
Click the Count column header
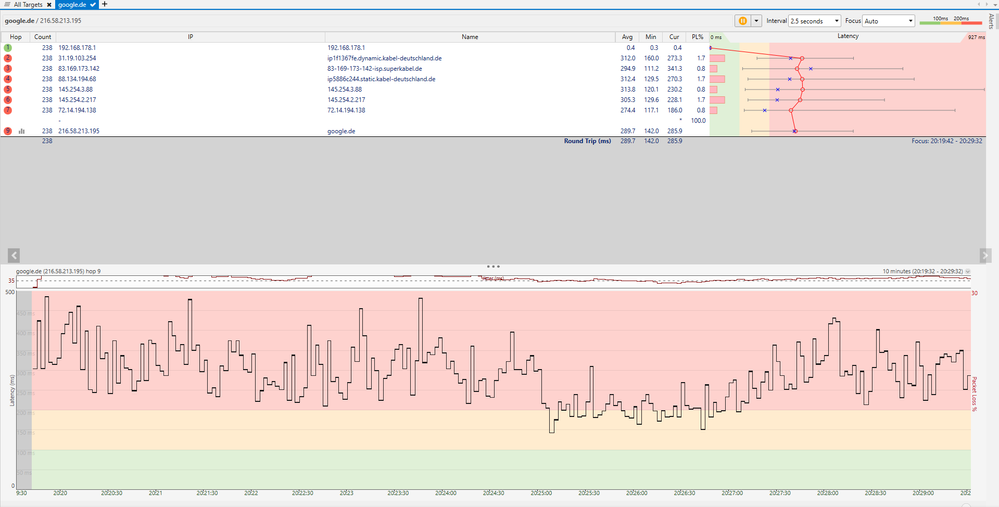click(43, 37)
